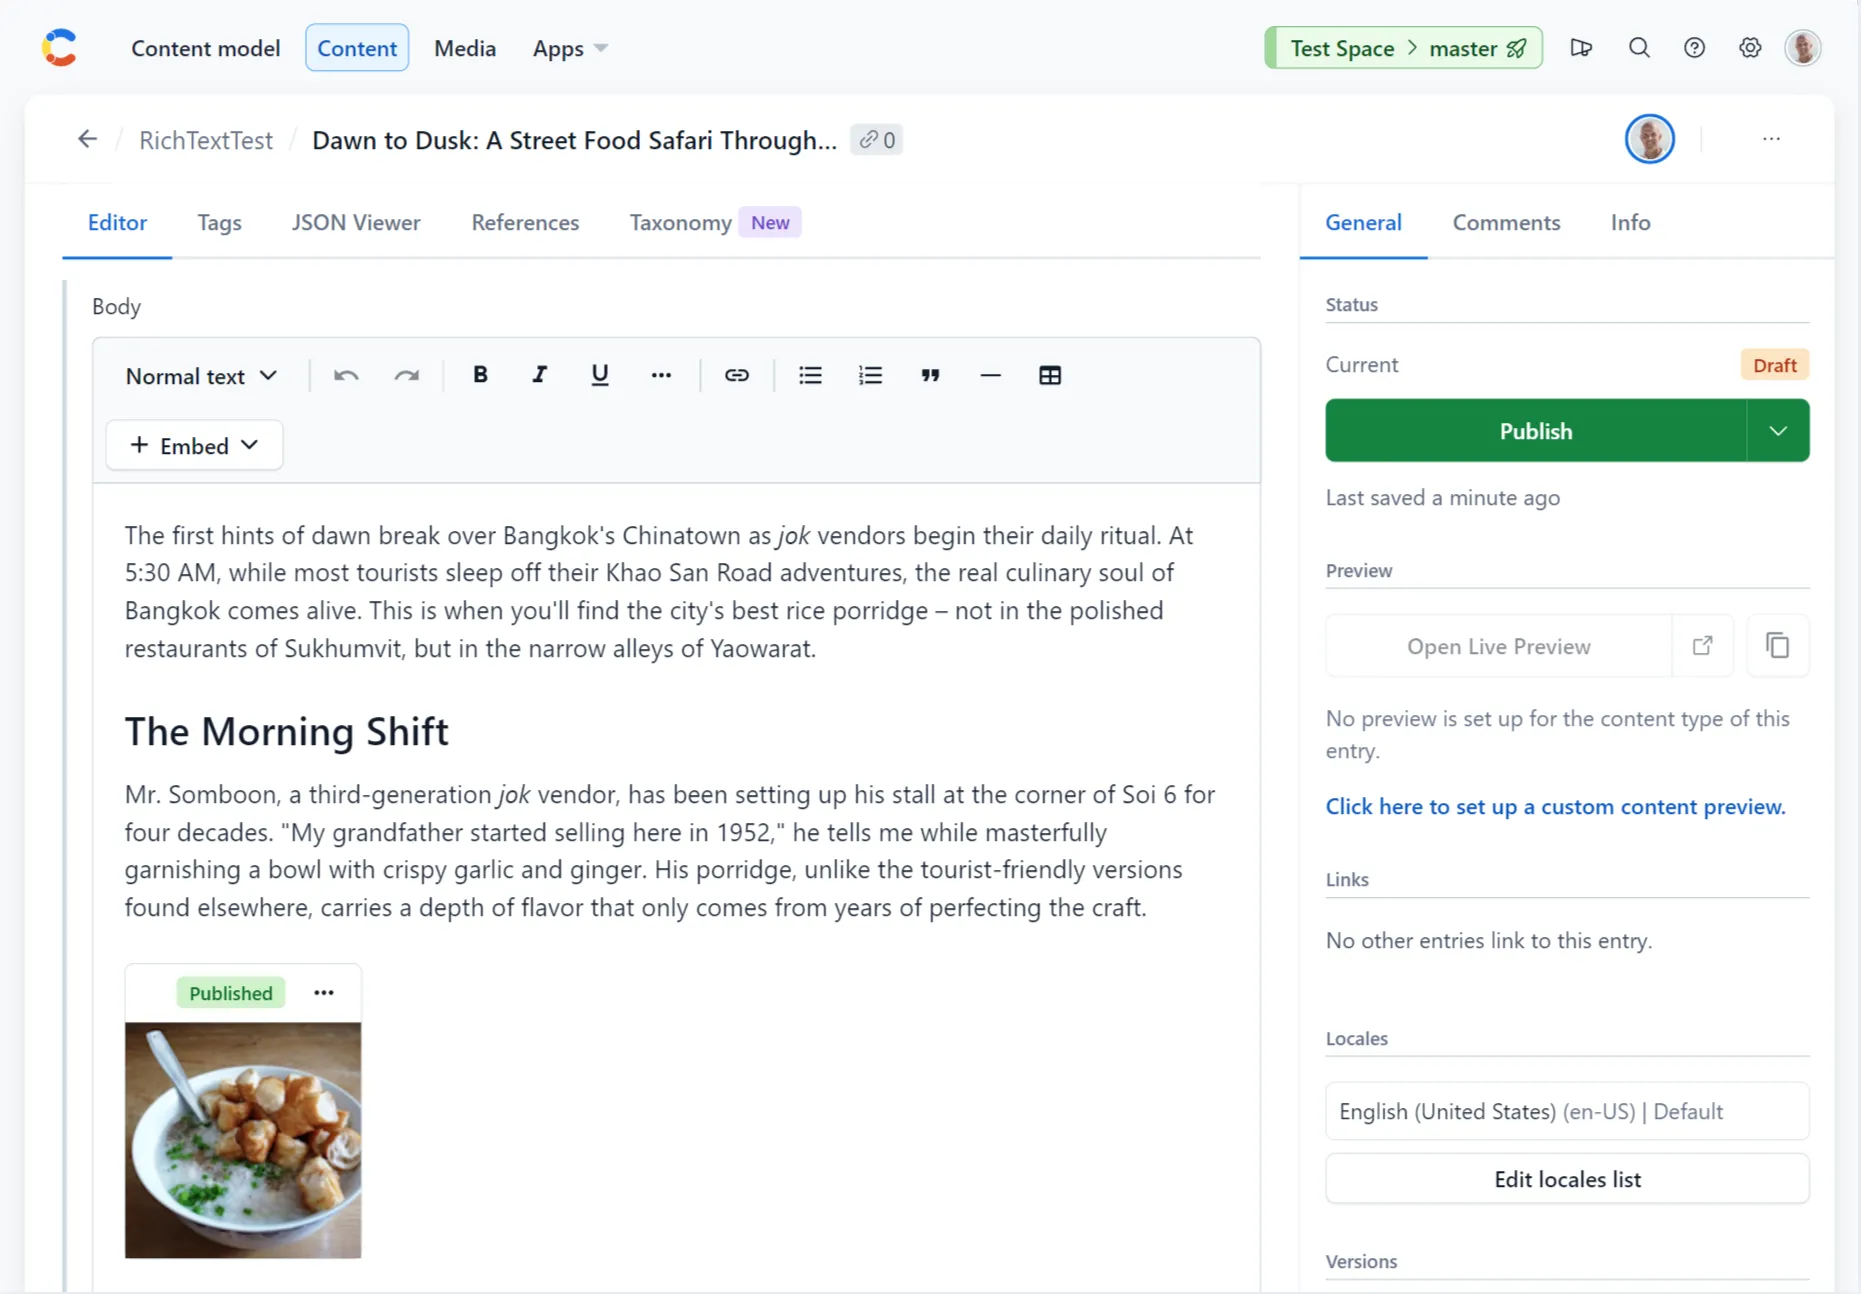Switch to the Editor tab

point(117,223)
